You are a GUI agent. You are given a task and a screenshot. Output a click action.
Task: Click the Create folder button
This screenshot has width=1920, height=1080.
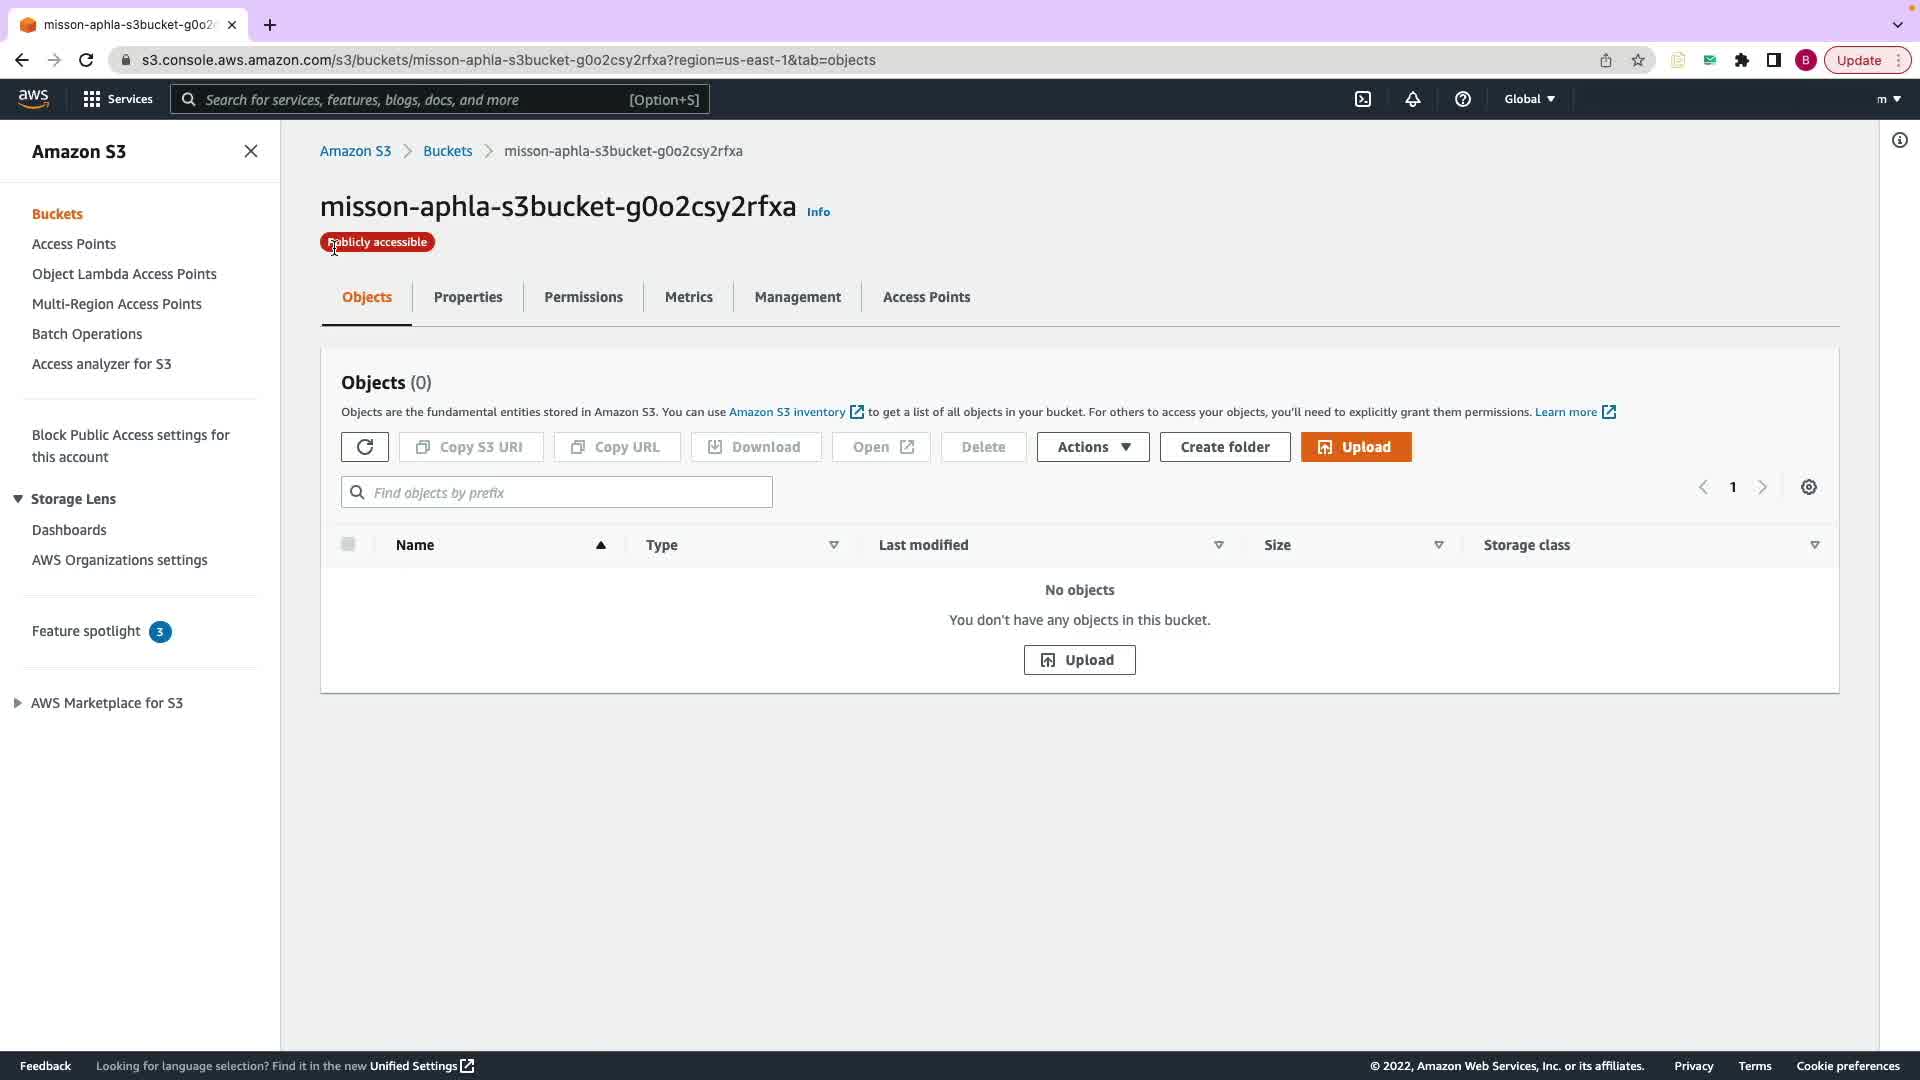[x=1225, y=447]
